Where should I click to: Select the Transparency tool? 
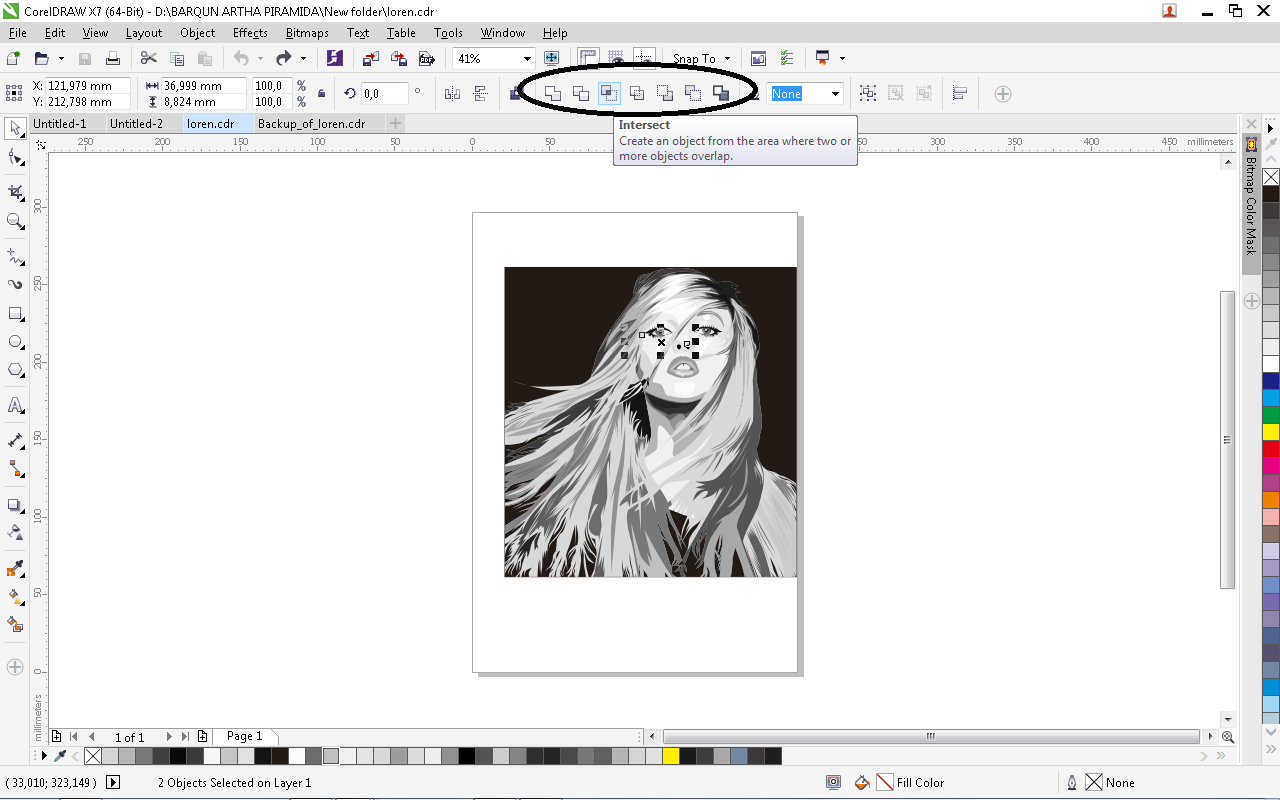(x=15, y=532)
